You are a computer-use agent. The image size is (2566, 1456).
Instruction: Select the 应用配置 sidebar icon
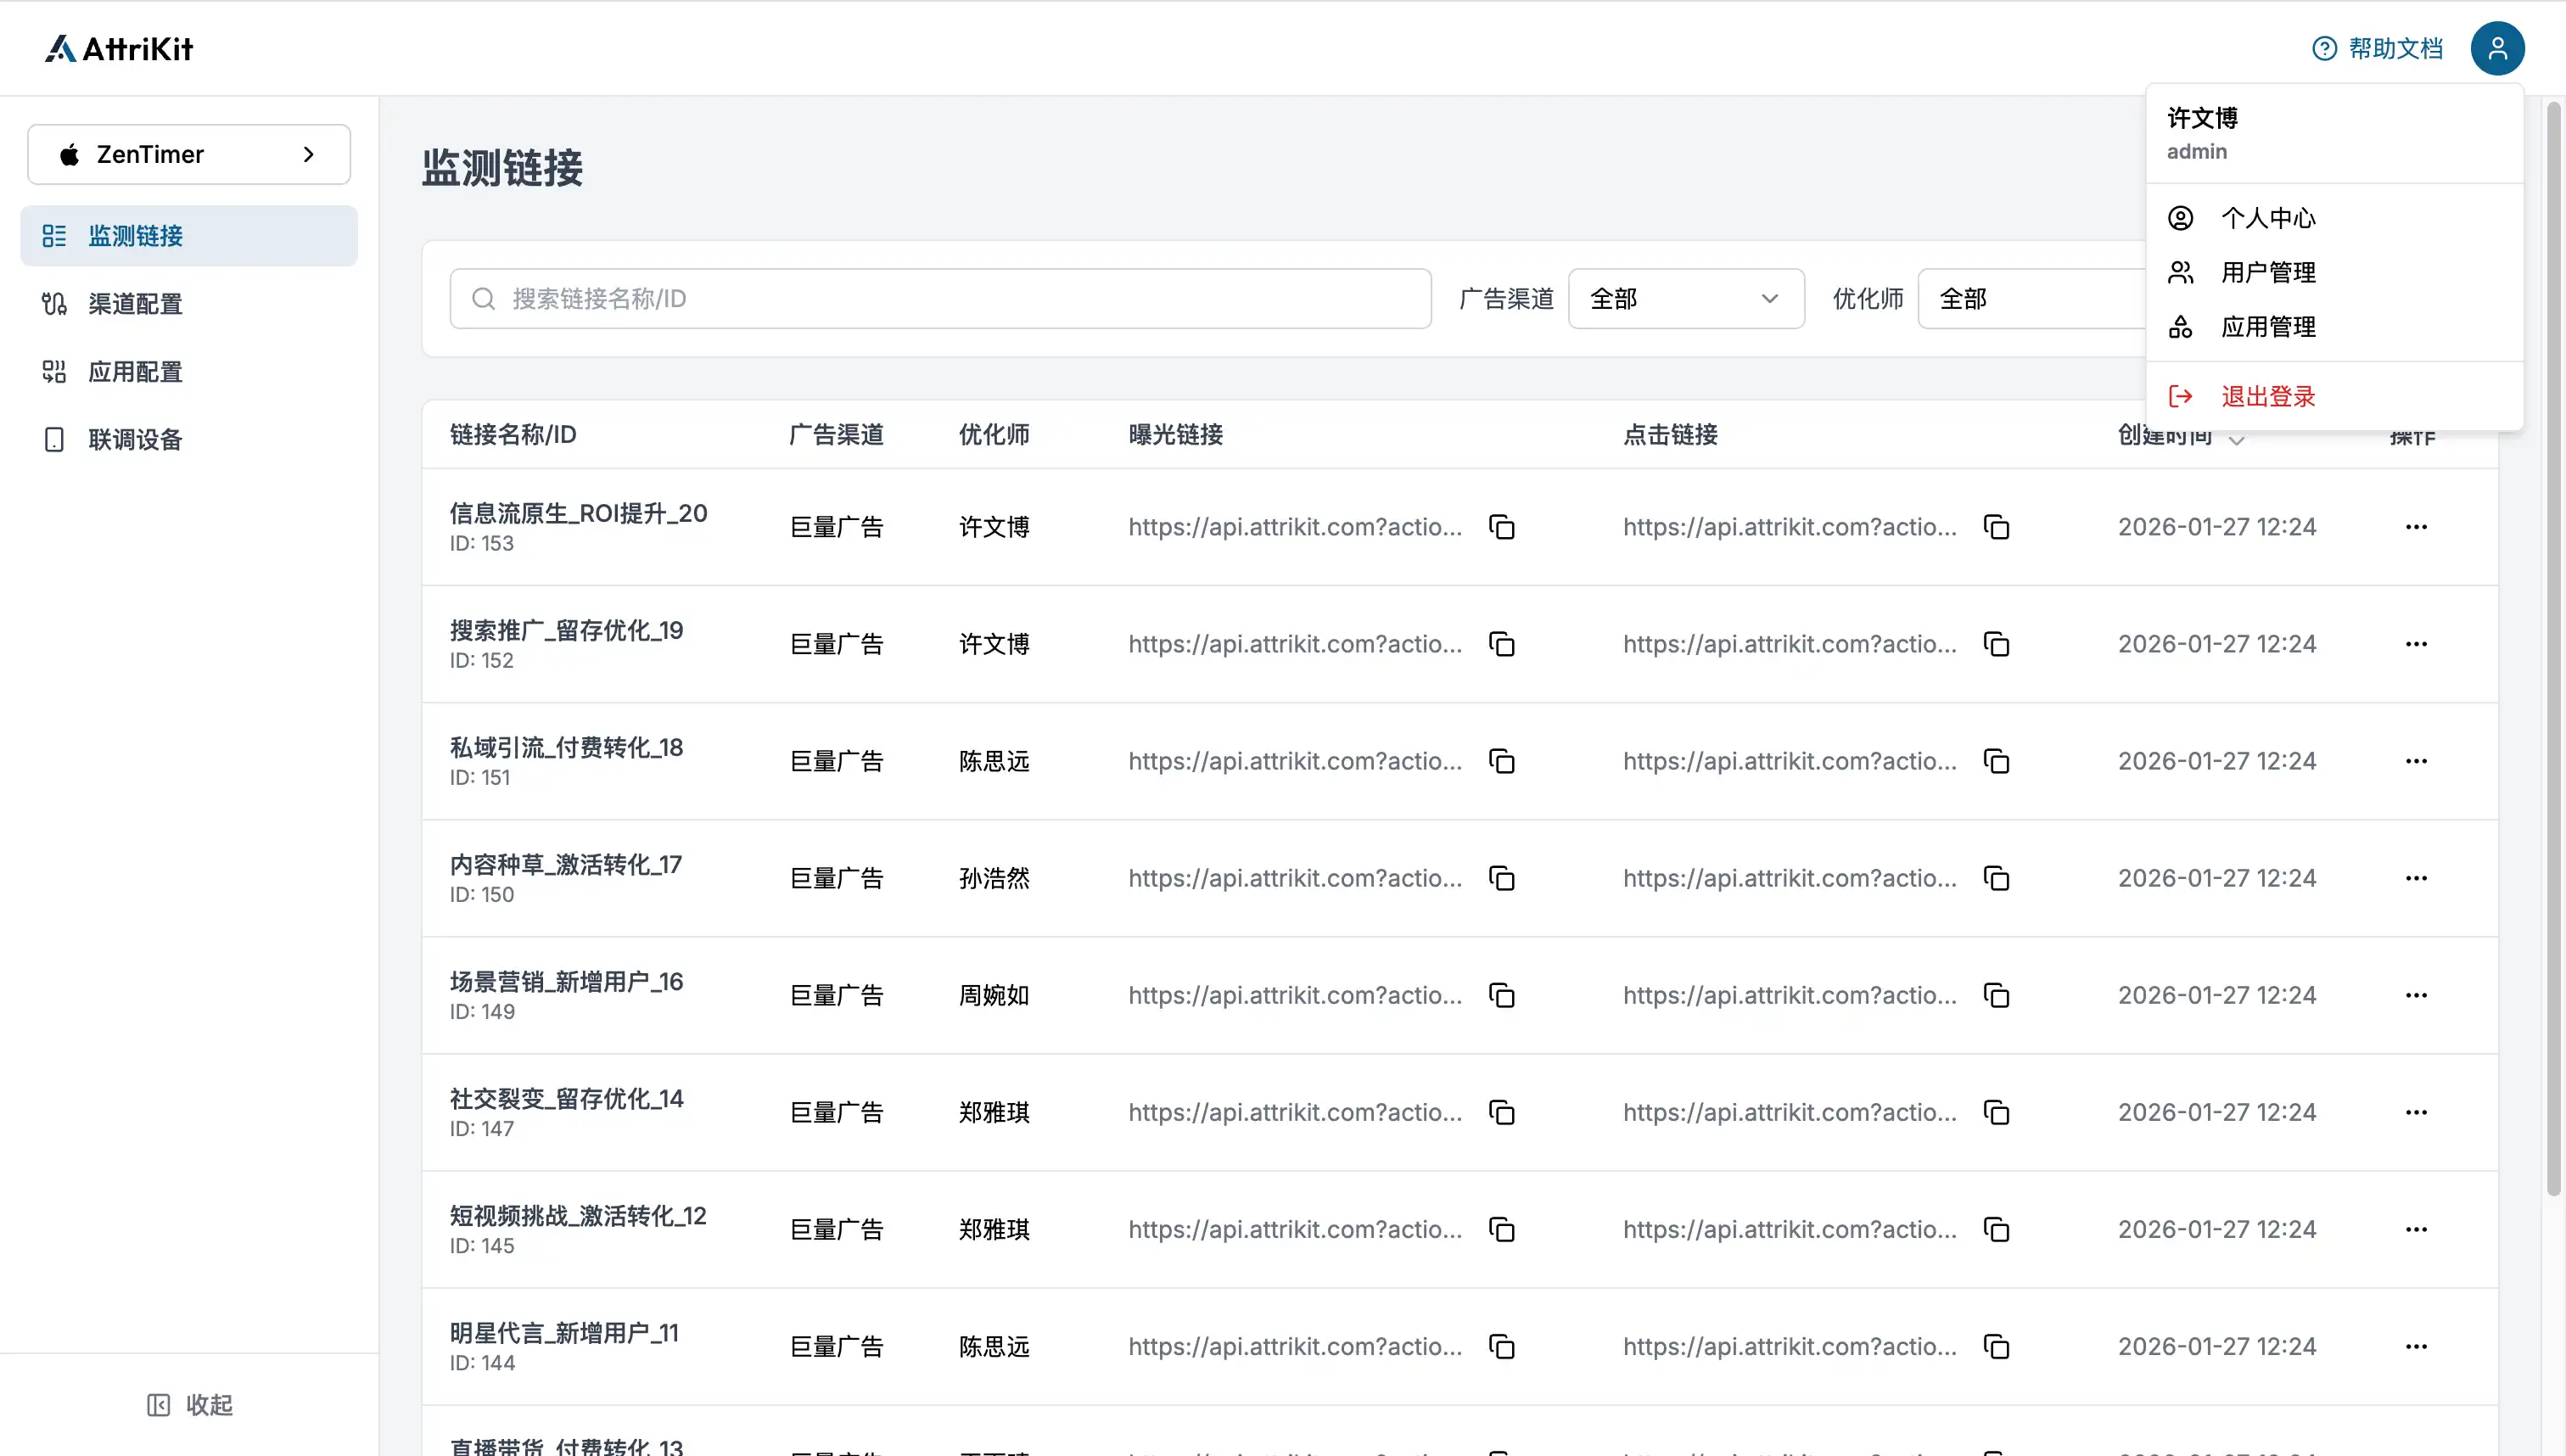pos(54,371)
